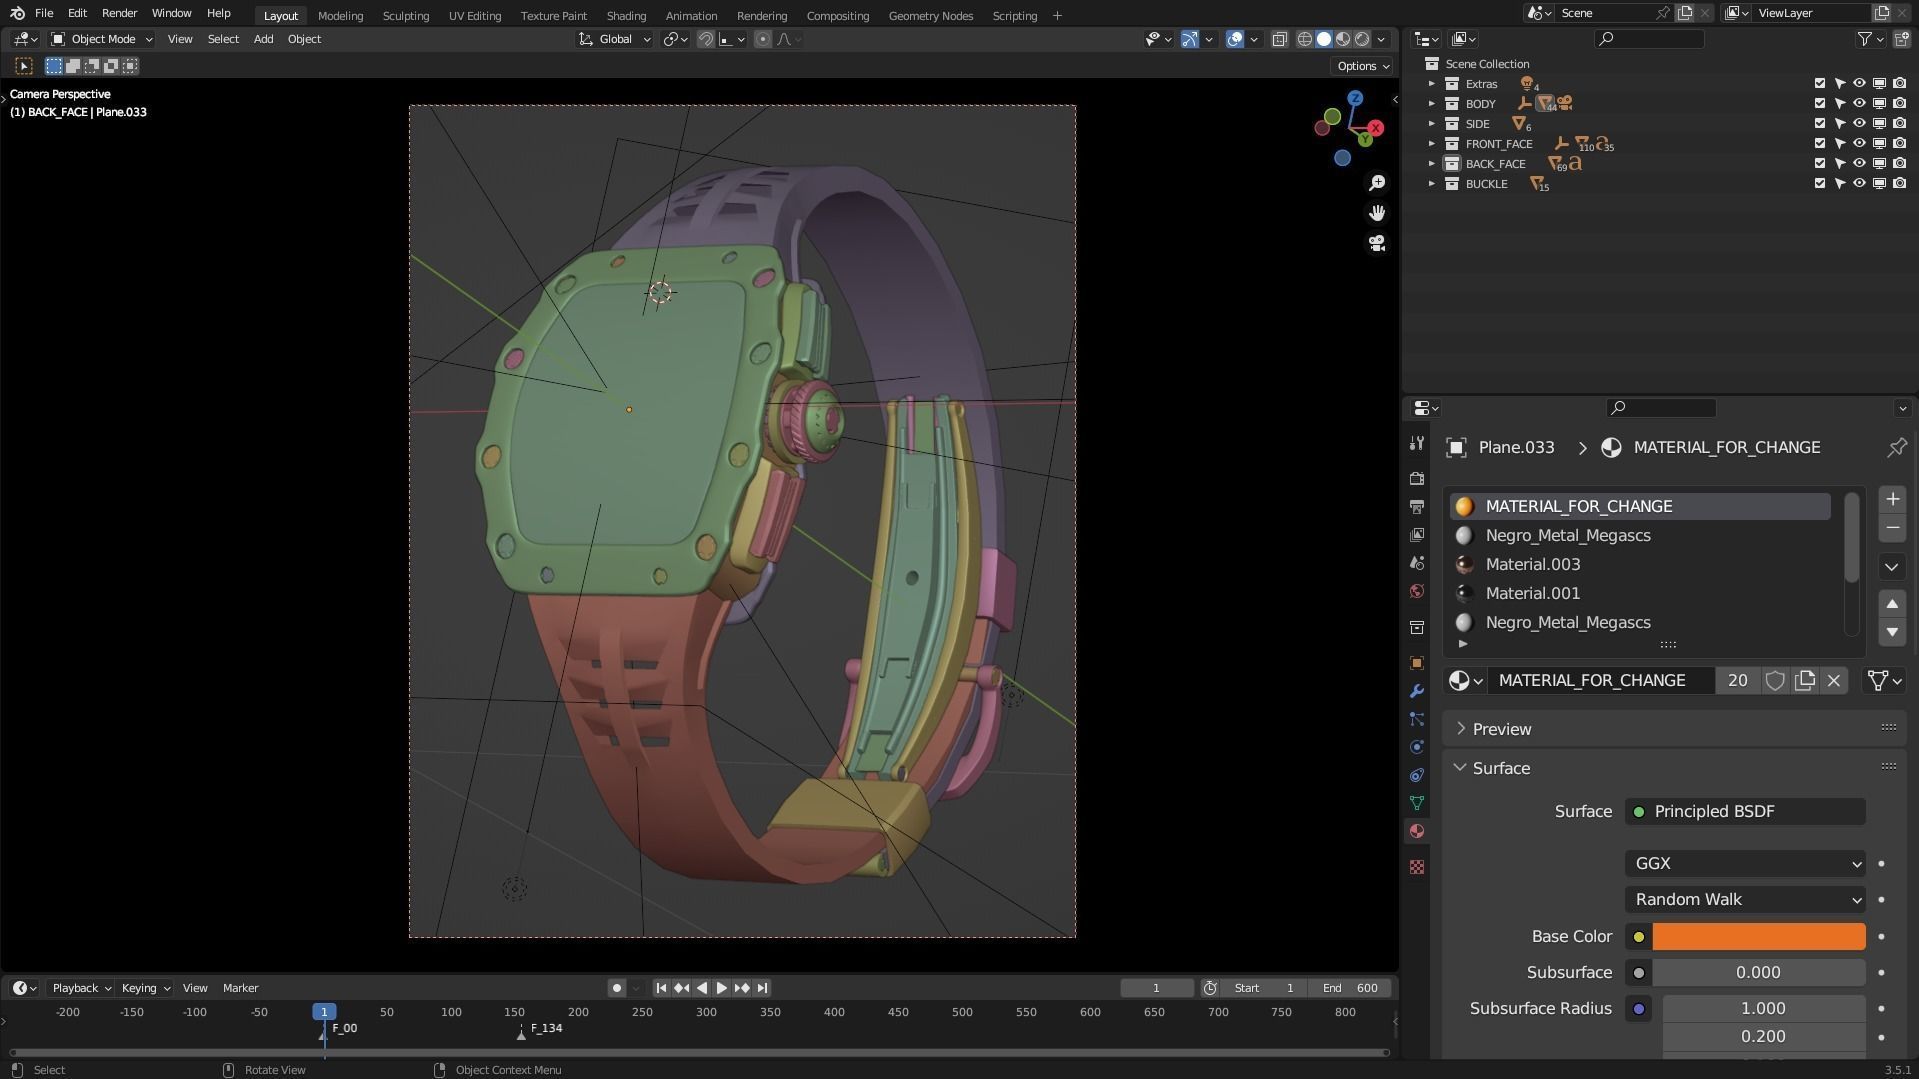Open the Object Mode dropdown
1919x1079 pixels.
(x=102, y=39)
